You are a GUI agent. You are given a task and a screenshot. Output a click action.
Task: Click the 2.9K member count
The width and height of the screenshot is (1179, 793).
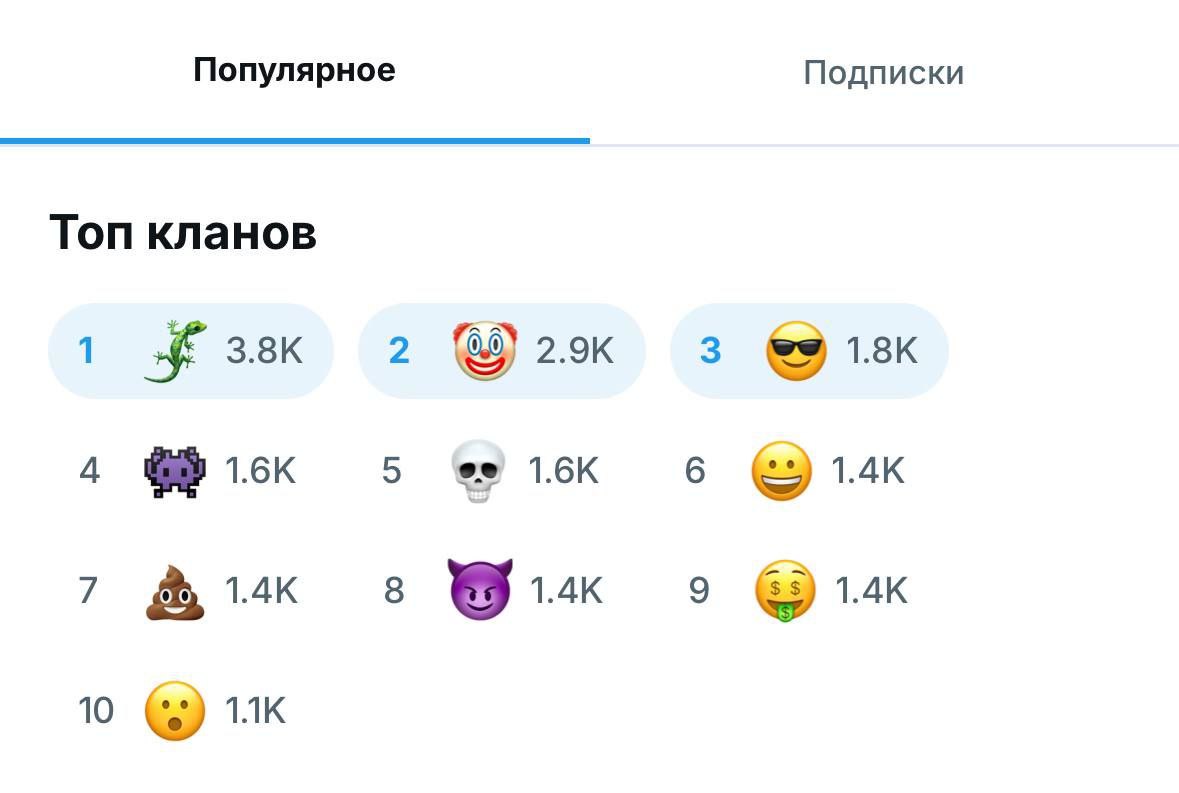point(574,351)
